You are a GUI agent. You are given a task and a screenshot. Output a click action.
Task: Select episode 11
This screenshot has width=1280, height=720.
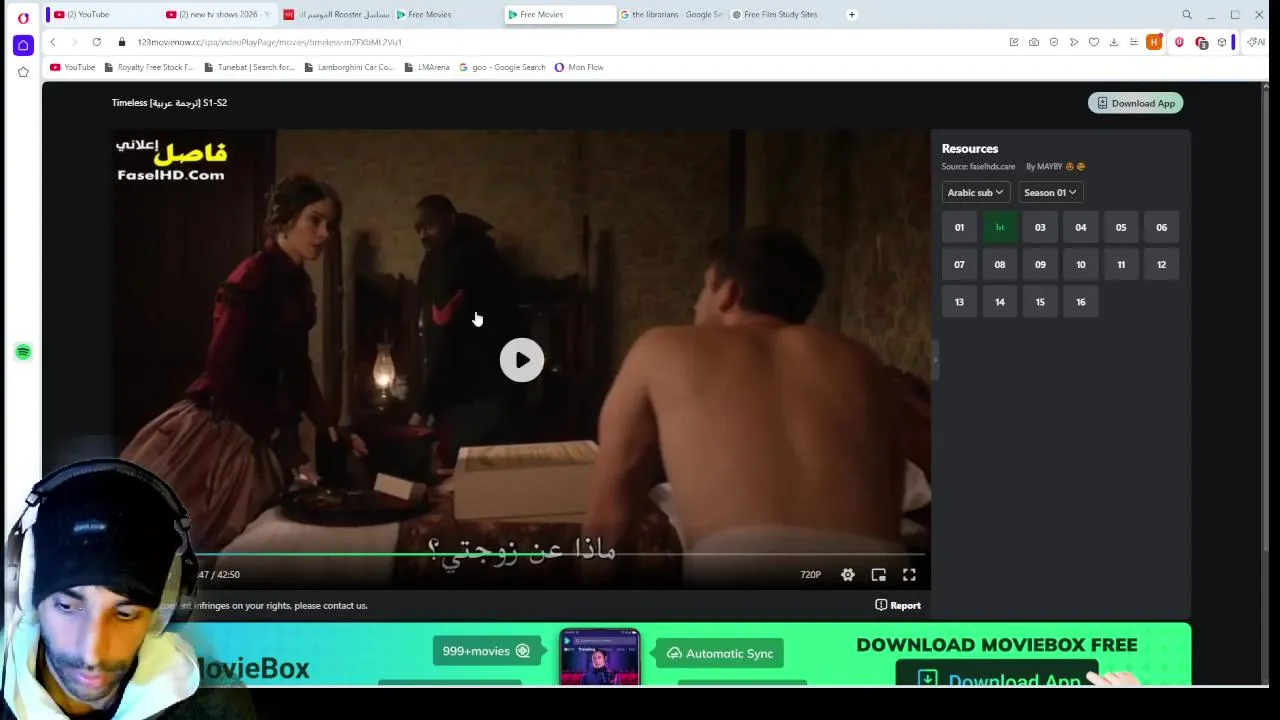[1121, 265]
